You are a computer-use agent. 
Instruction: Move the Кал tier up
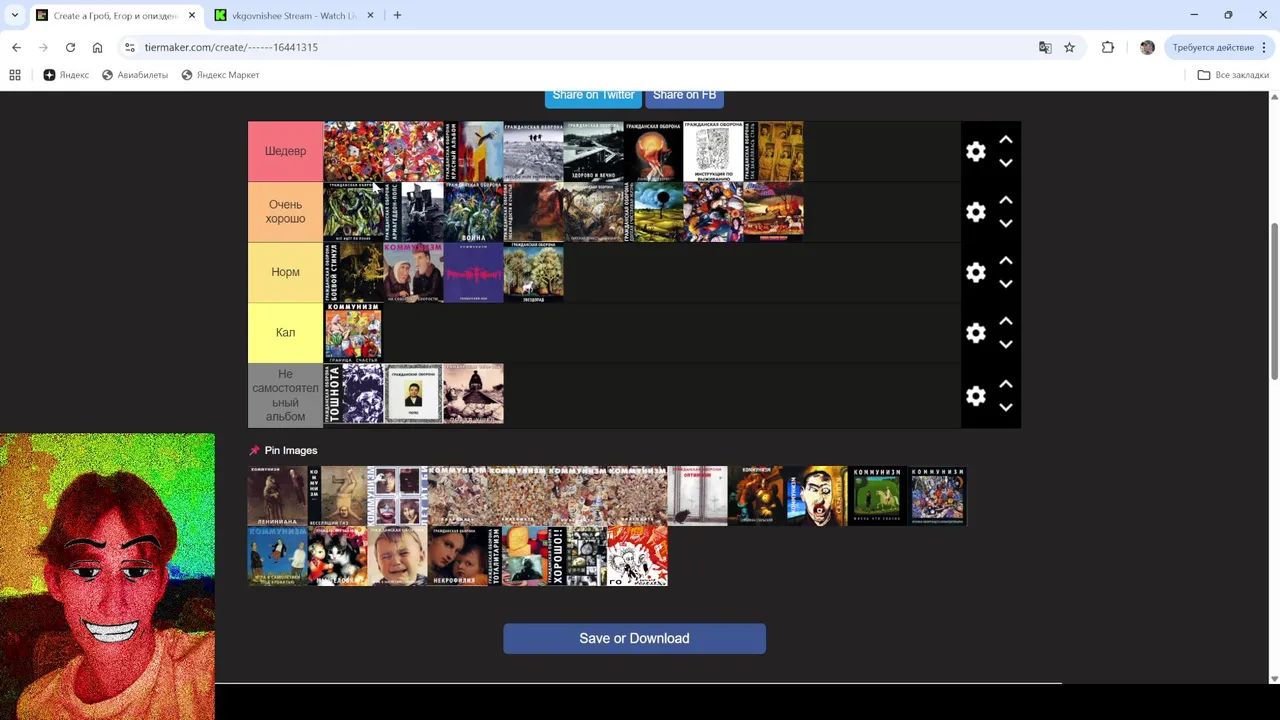(1006, 321)
